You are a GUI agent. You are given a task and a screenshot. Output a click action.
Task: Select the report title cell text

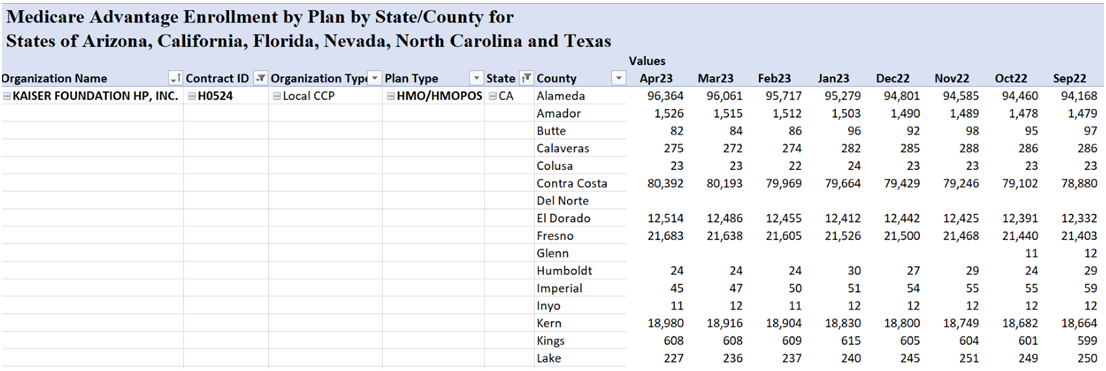[x=309, y=28]
